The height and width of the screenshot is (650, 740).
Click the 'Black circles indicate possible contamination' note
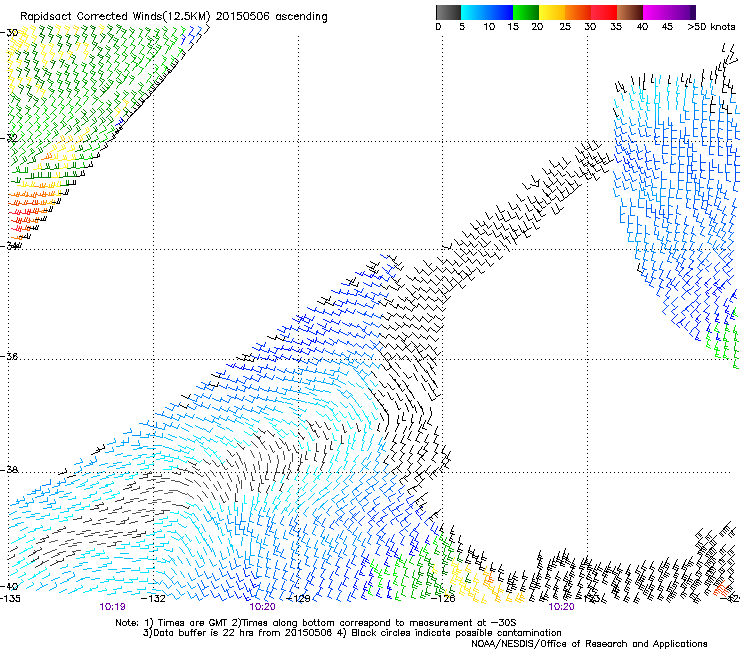454,633
